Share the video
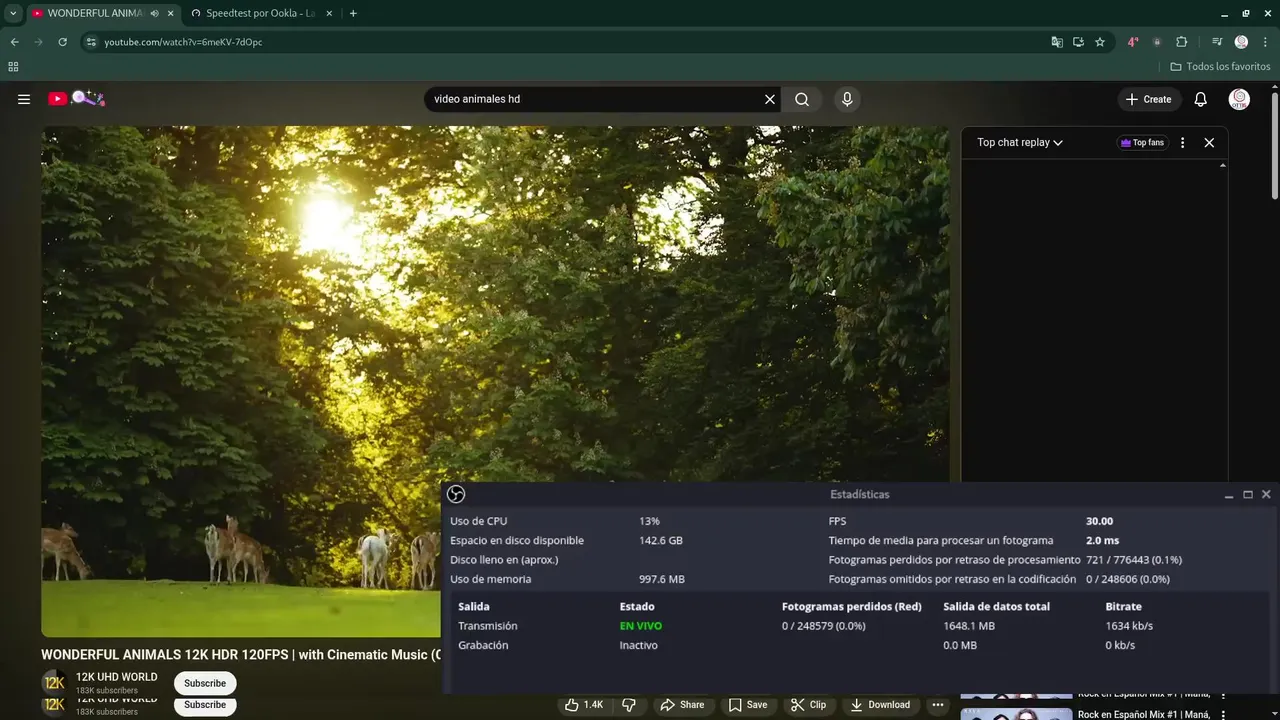This screenshot has width=1280, height=720. [x=682, y=705]
